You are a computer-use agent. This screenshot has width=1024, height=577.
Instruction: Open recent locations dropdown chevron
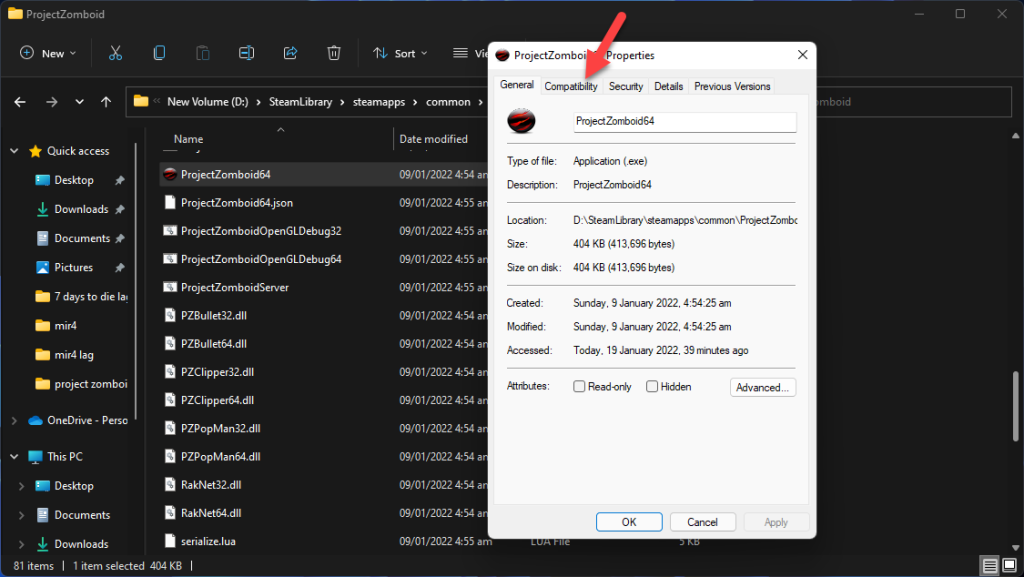[79, 102]
